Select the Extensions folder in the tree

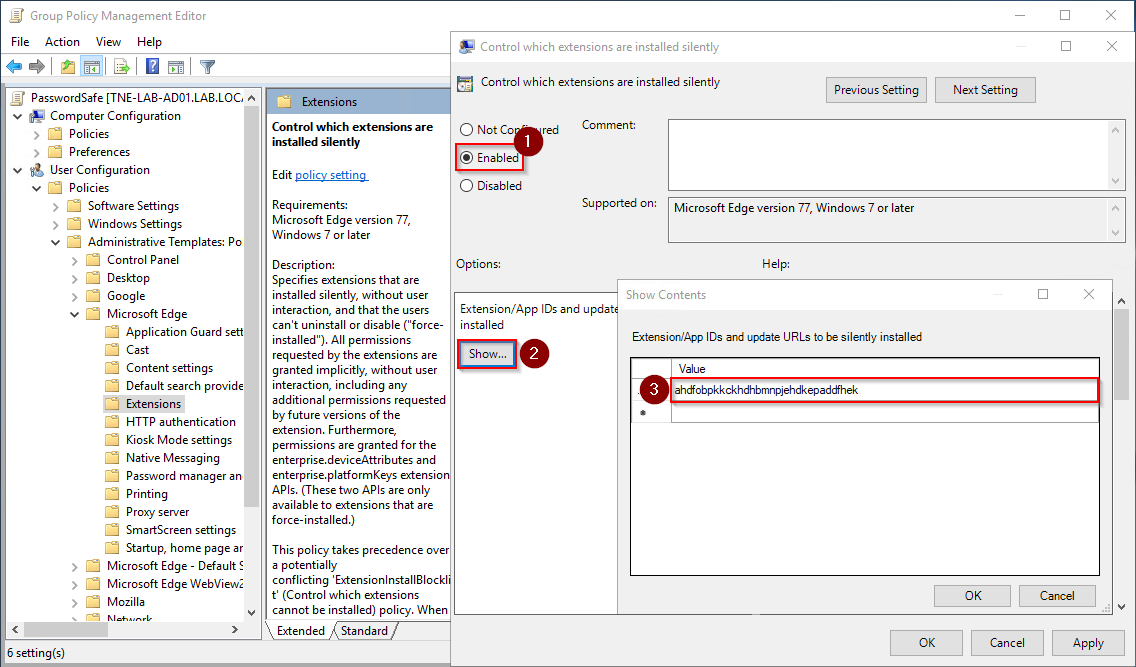point(153,404)
